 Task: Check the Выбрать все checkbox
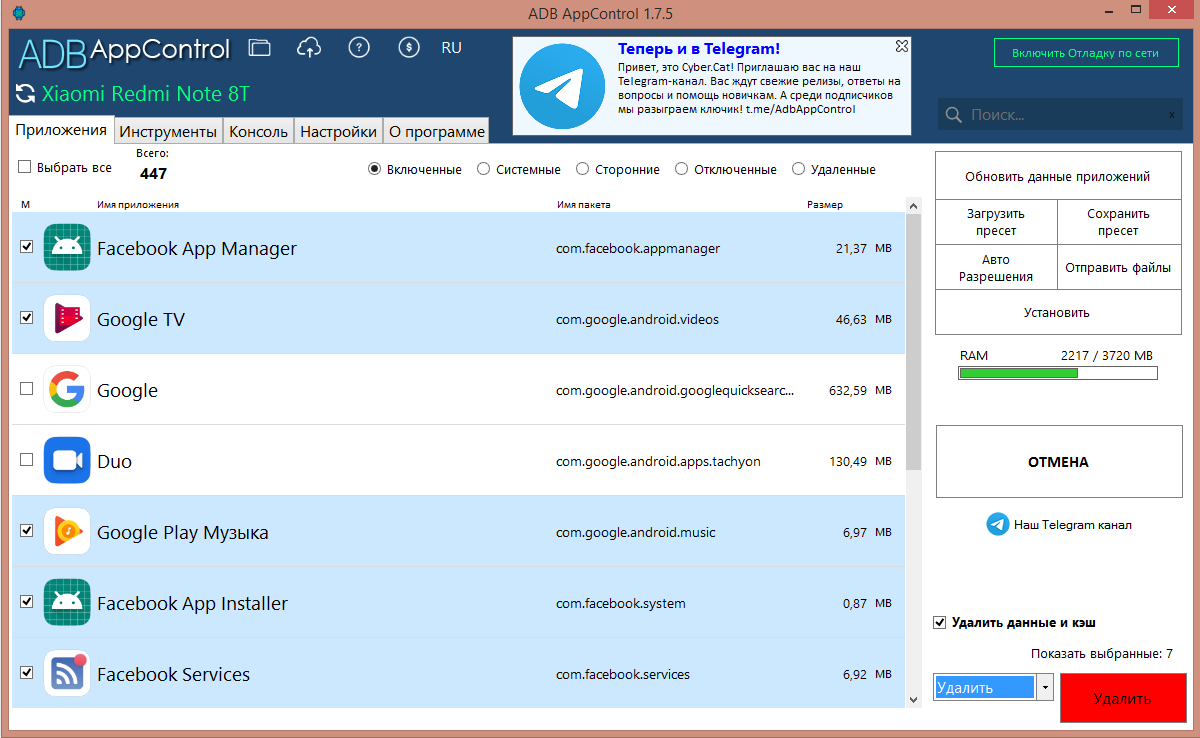click(x=25, y=167)
